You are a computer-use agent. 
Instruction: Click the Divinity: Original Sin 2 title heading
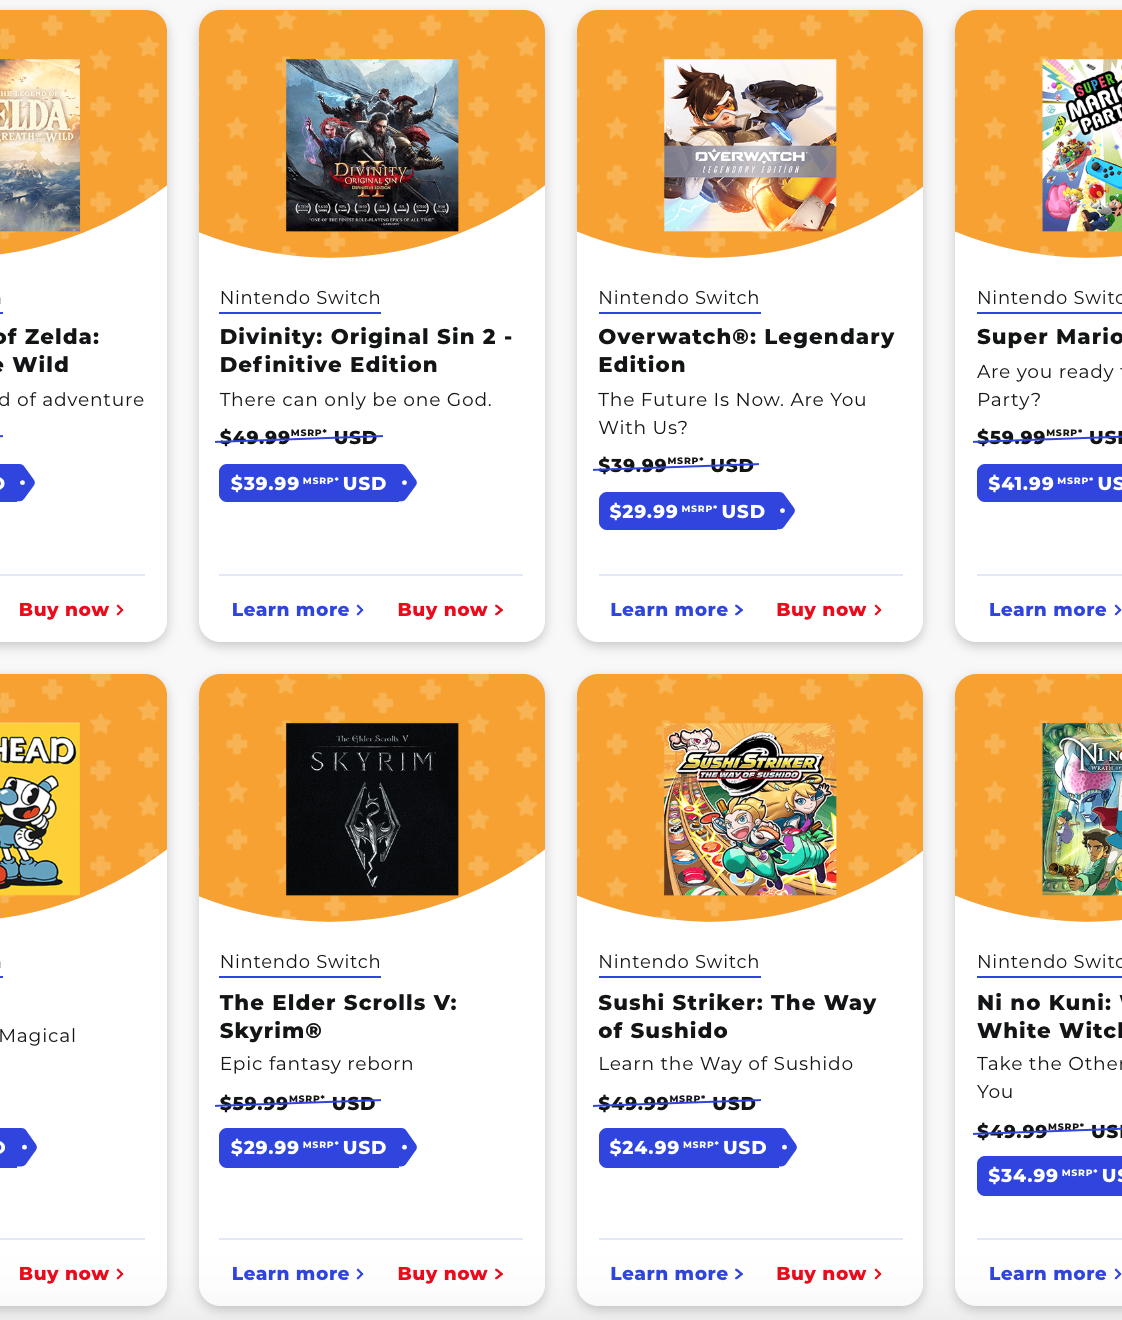pyautogui.click(x=365, y=351)
